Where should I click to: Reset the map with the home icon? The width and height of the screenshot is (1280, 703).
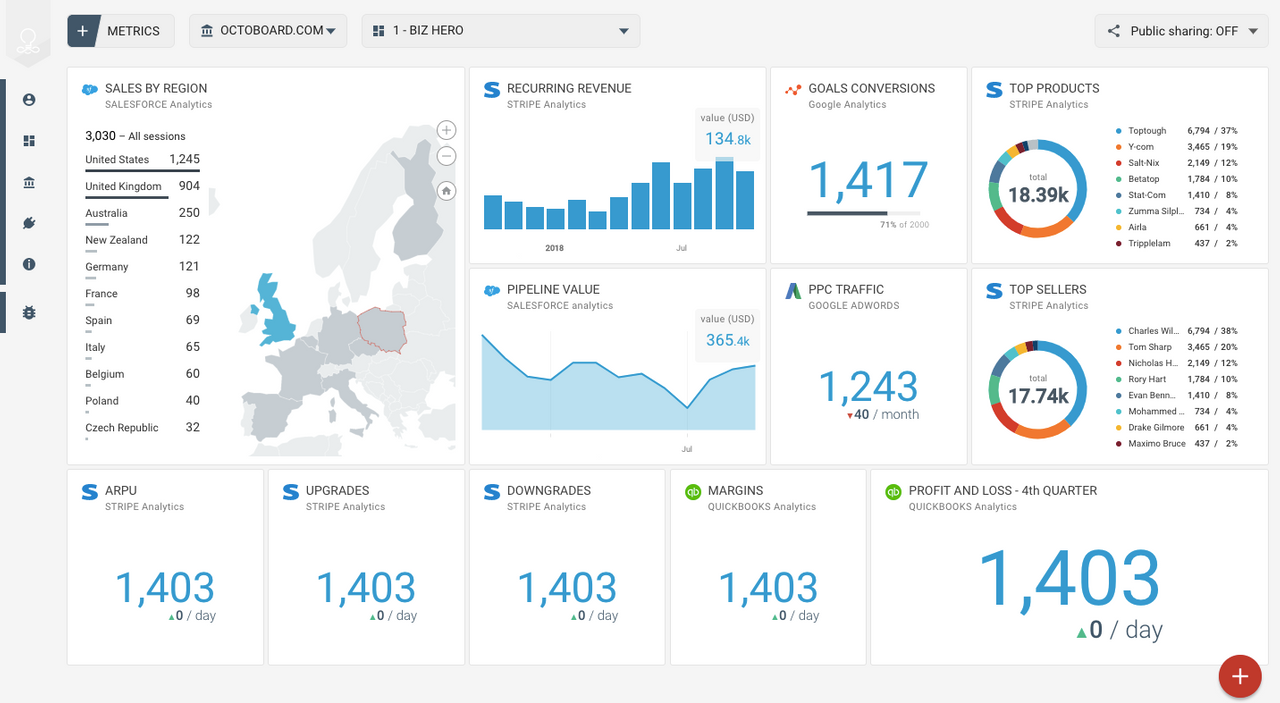[x=447, y=190]
